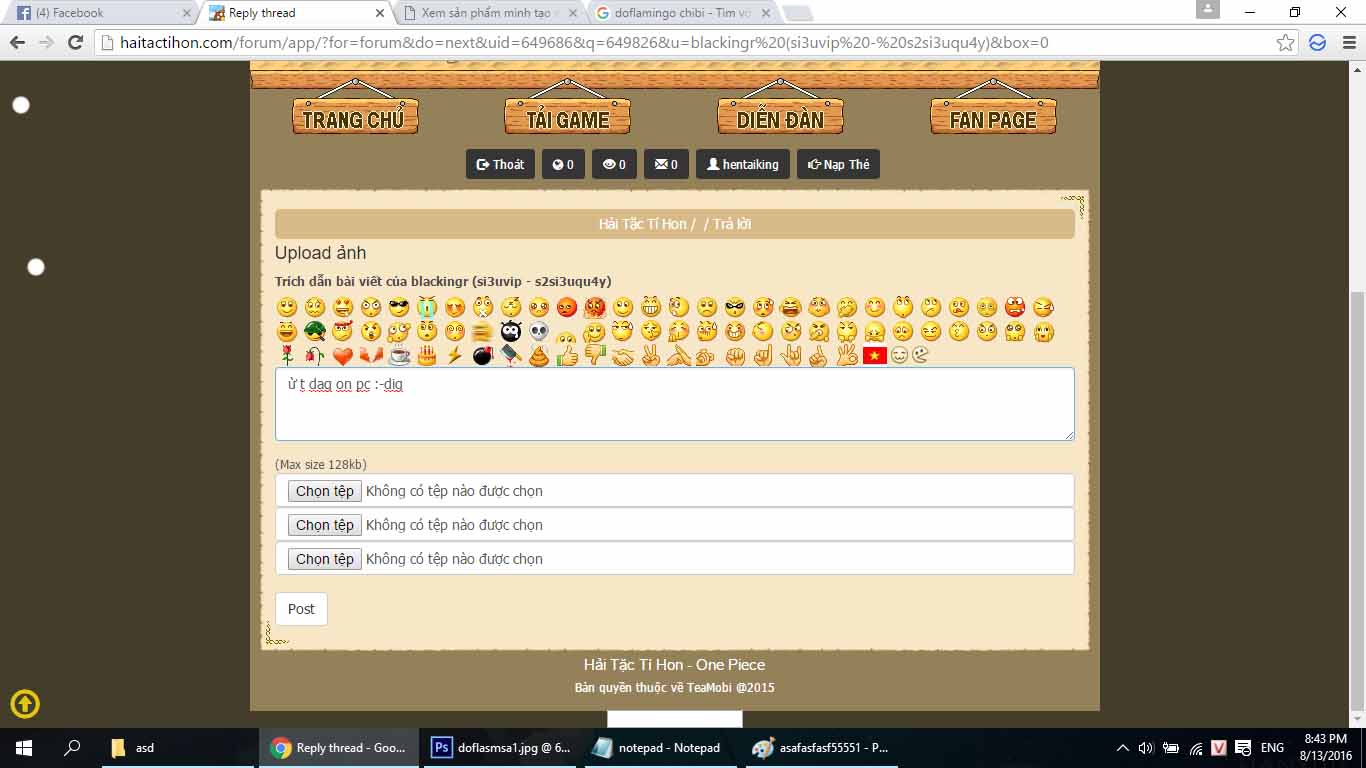This screenshot has height=768, width=1366.
Task: Click the yellow scroll-to-top arrow icon
Action: [x=25, y=704]
